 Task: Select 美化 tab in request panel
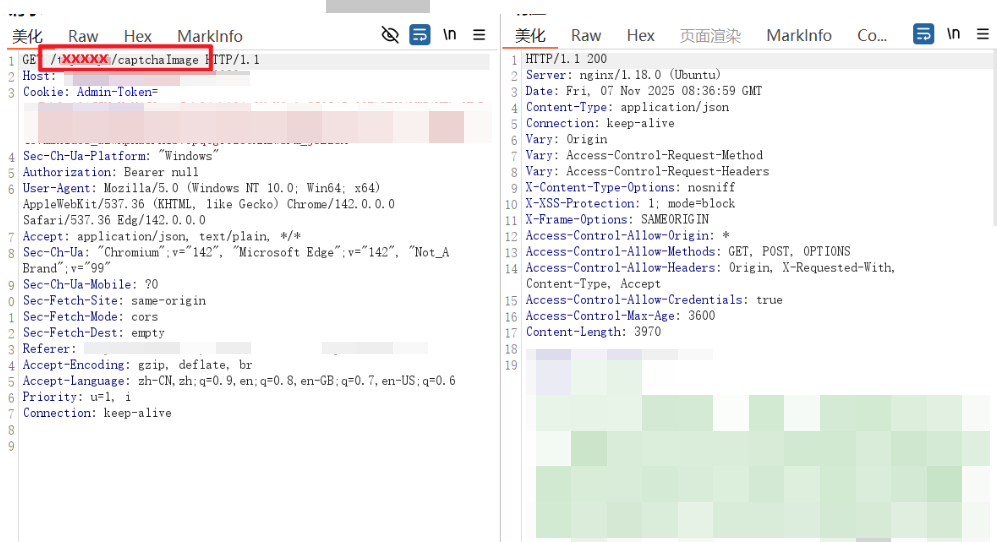(x=27, y=36)
